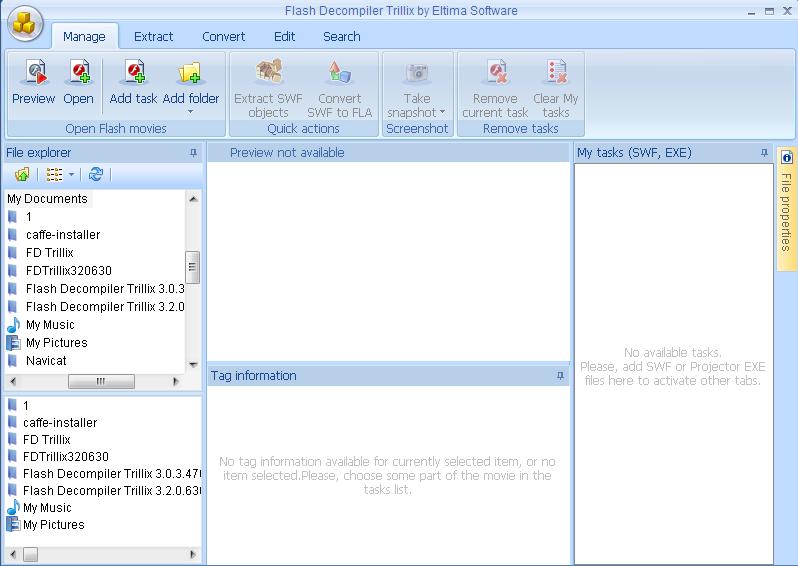The width and height of the screenshot is (798, 566).
Task: Click My Pictures icon in lower file list
Action: click(x=13, y=524)
